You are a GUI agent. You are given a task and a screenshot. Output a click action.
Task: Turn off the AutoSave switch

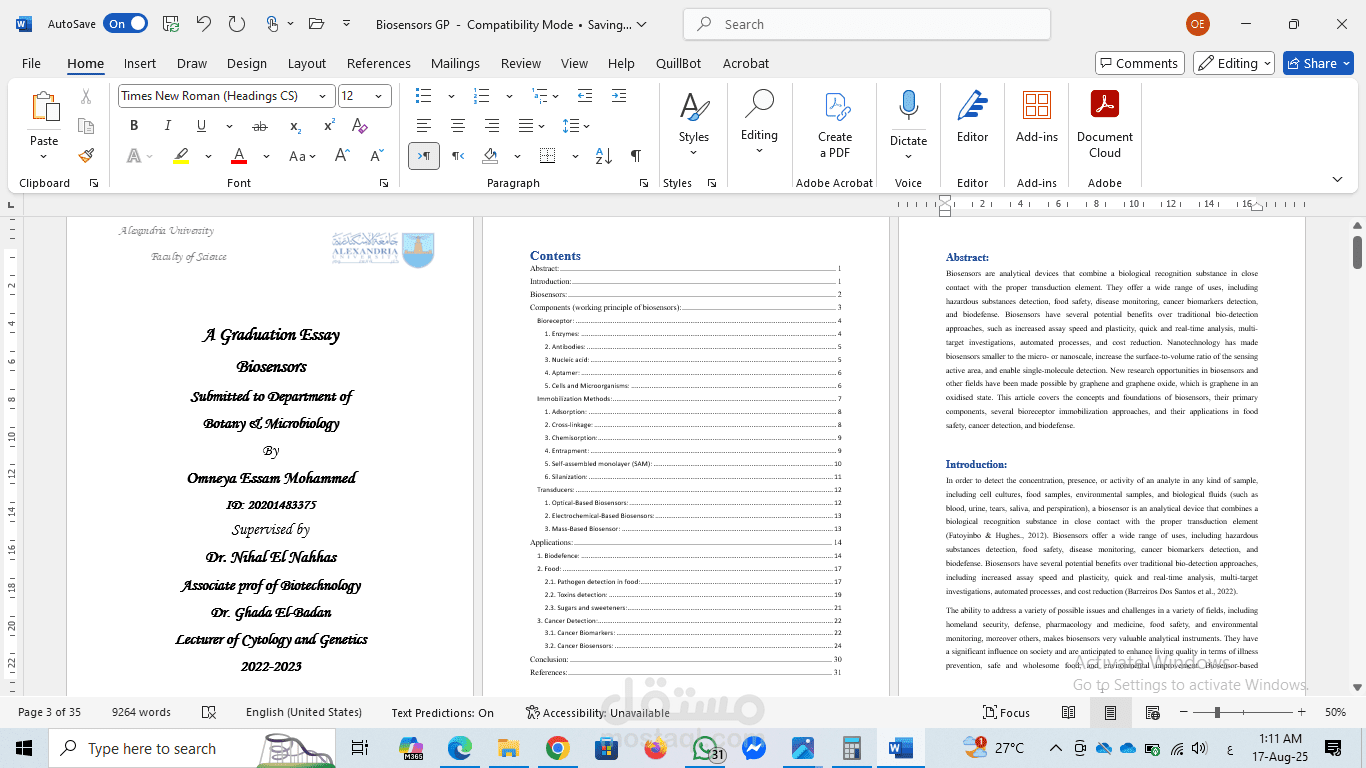tap(126, 24)
